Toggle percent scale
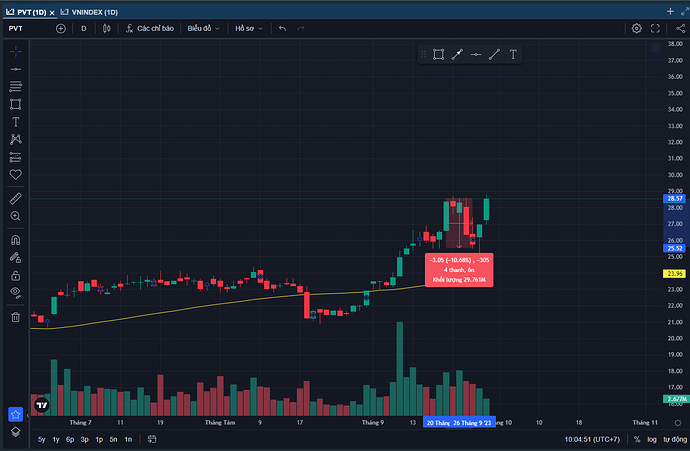Viewport: 690px width, 451px height. point(637,439)
